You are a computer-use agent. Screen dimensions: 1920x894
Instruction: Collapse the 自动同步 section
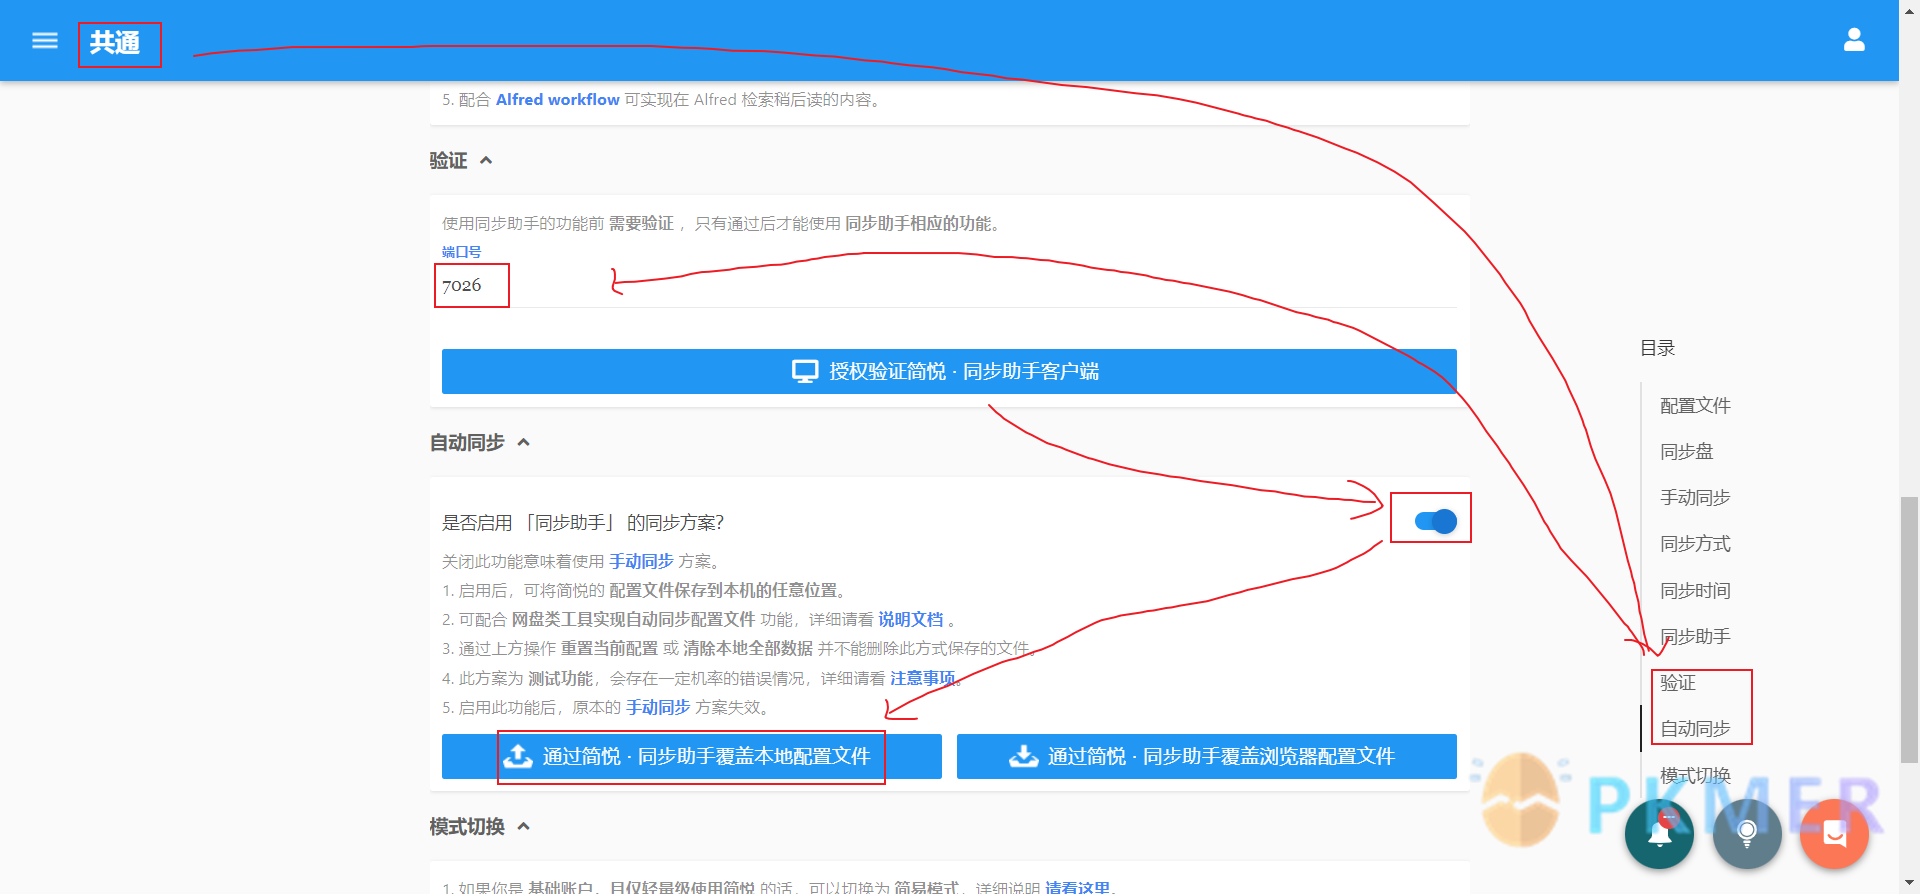tap(523, 443)
